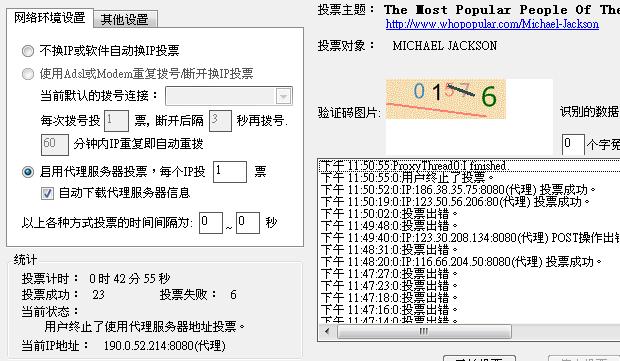
Task: Switch to the 网络环境设置 tab
Action: pos(50,18)
